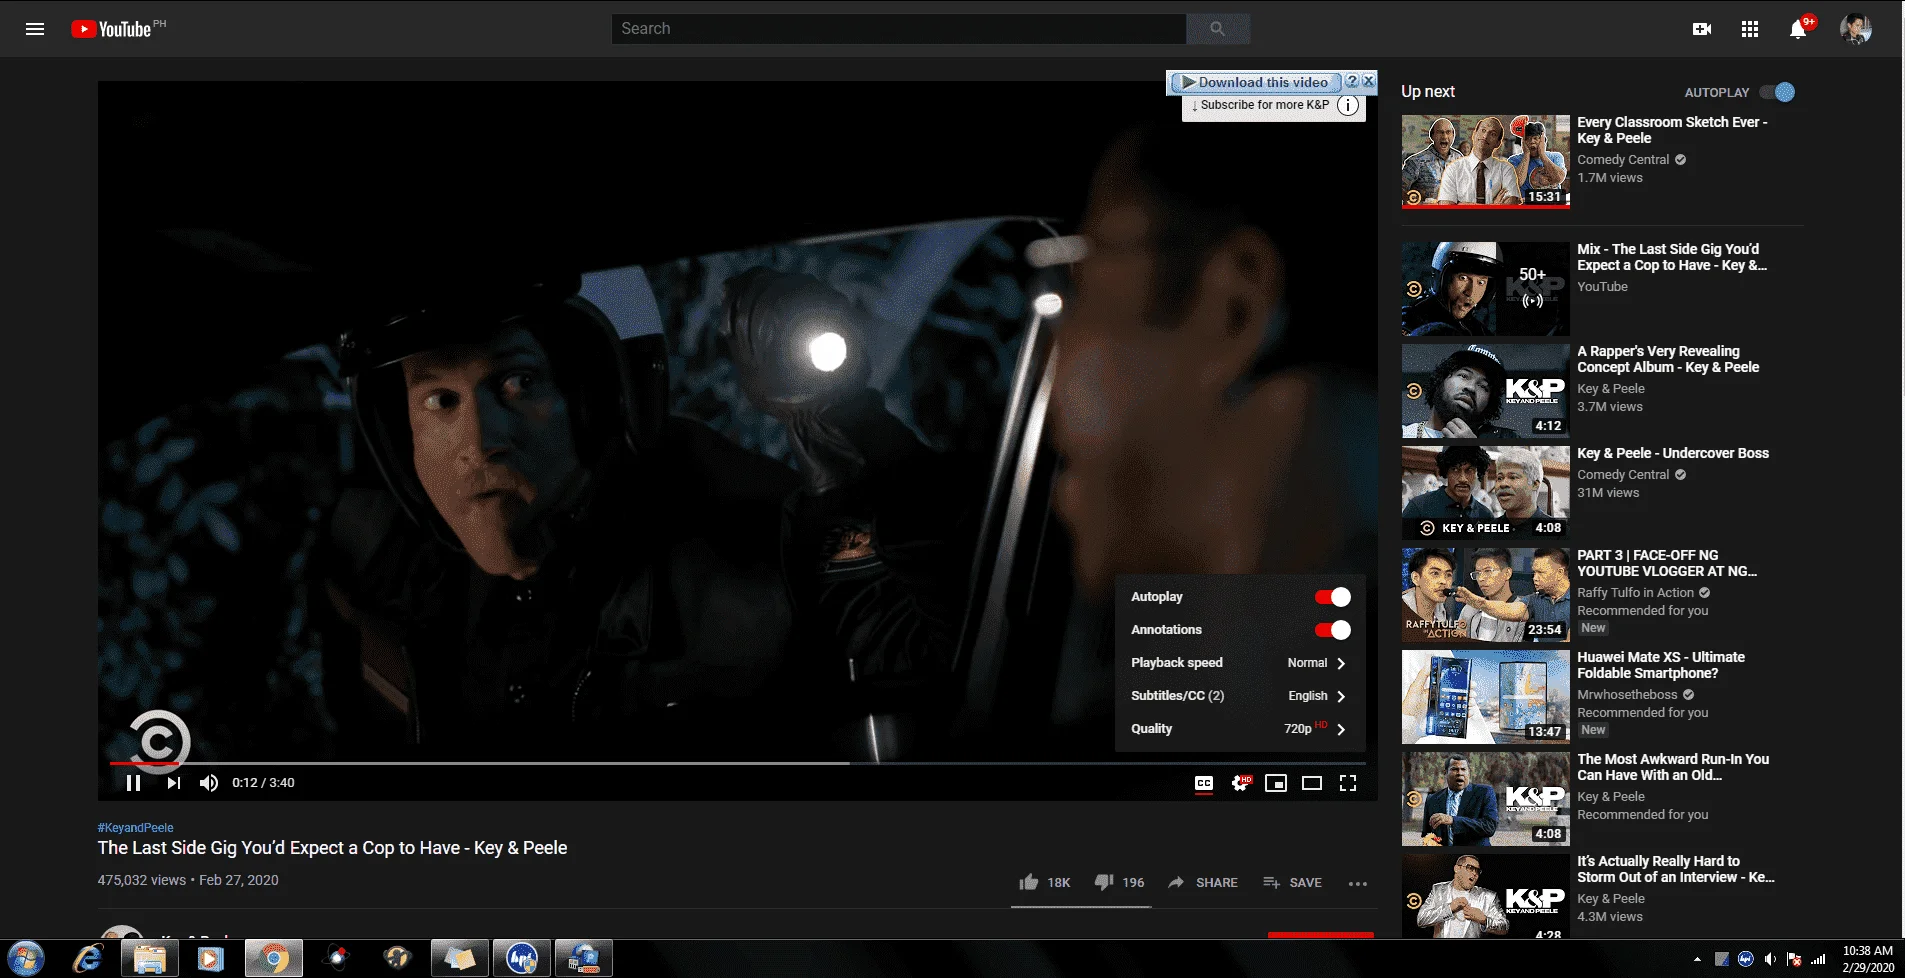
Task: Click the info card icon
Action: pyautogui.click(x=1348, y=105)
